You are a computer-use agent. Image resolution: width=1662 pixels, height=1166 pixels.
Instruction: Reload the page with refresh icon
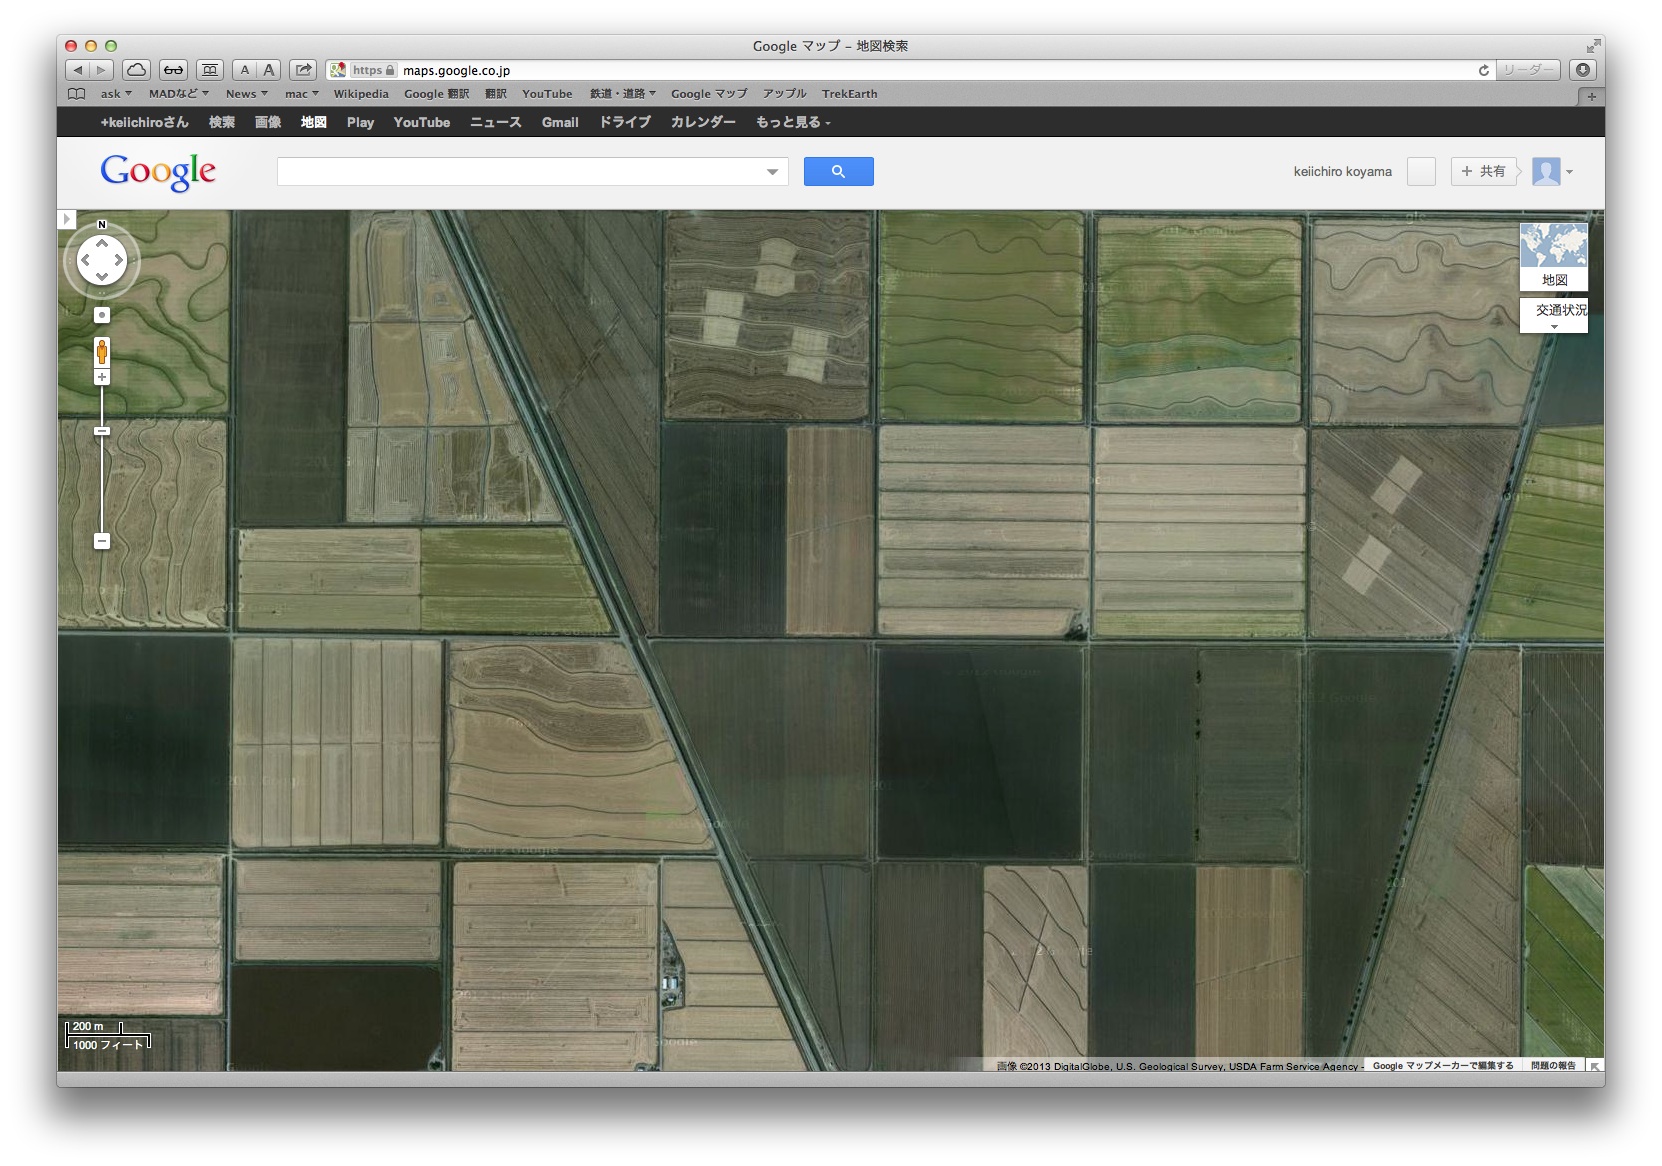coord(1484,70)
